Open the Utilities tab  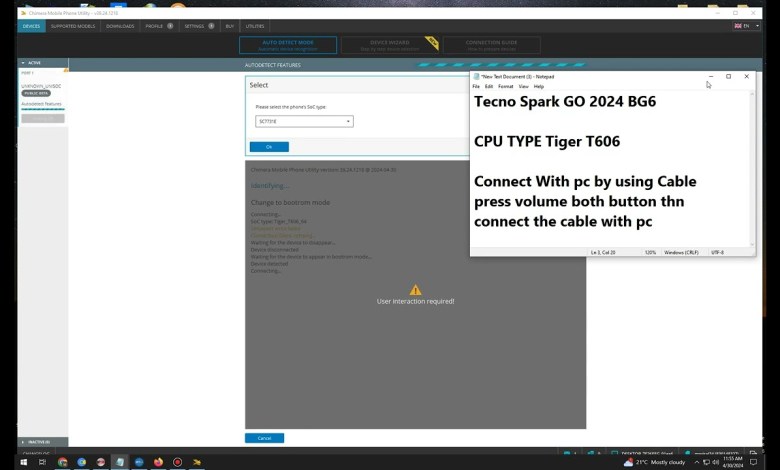pos(255,26)
